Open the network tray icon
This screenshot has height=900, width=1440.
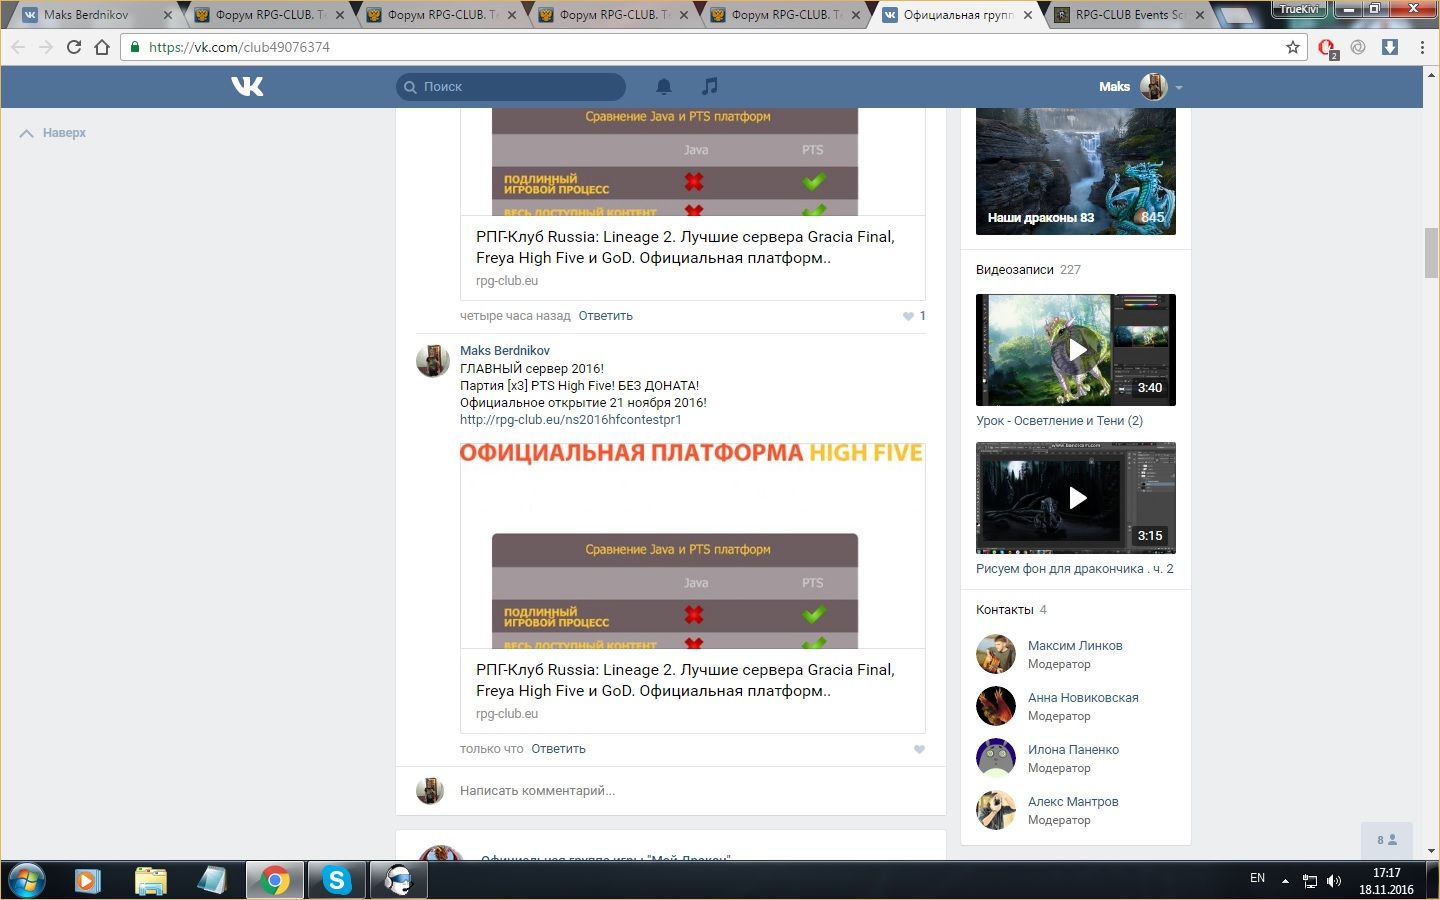[x=1310, y=881]
